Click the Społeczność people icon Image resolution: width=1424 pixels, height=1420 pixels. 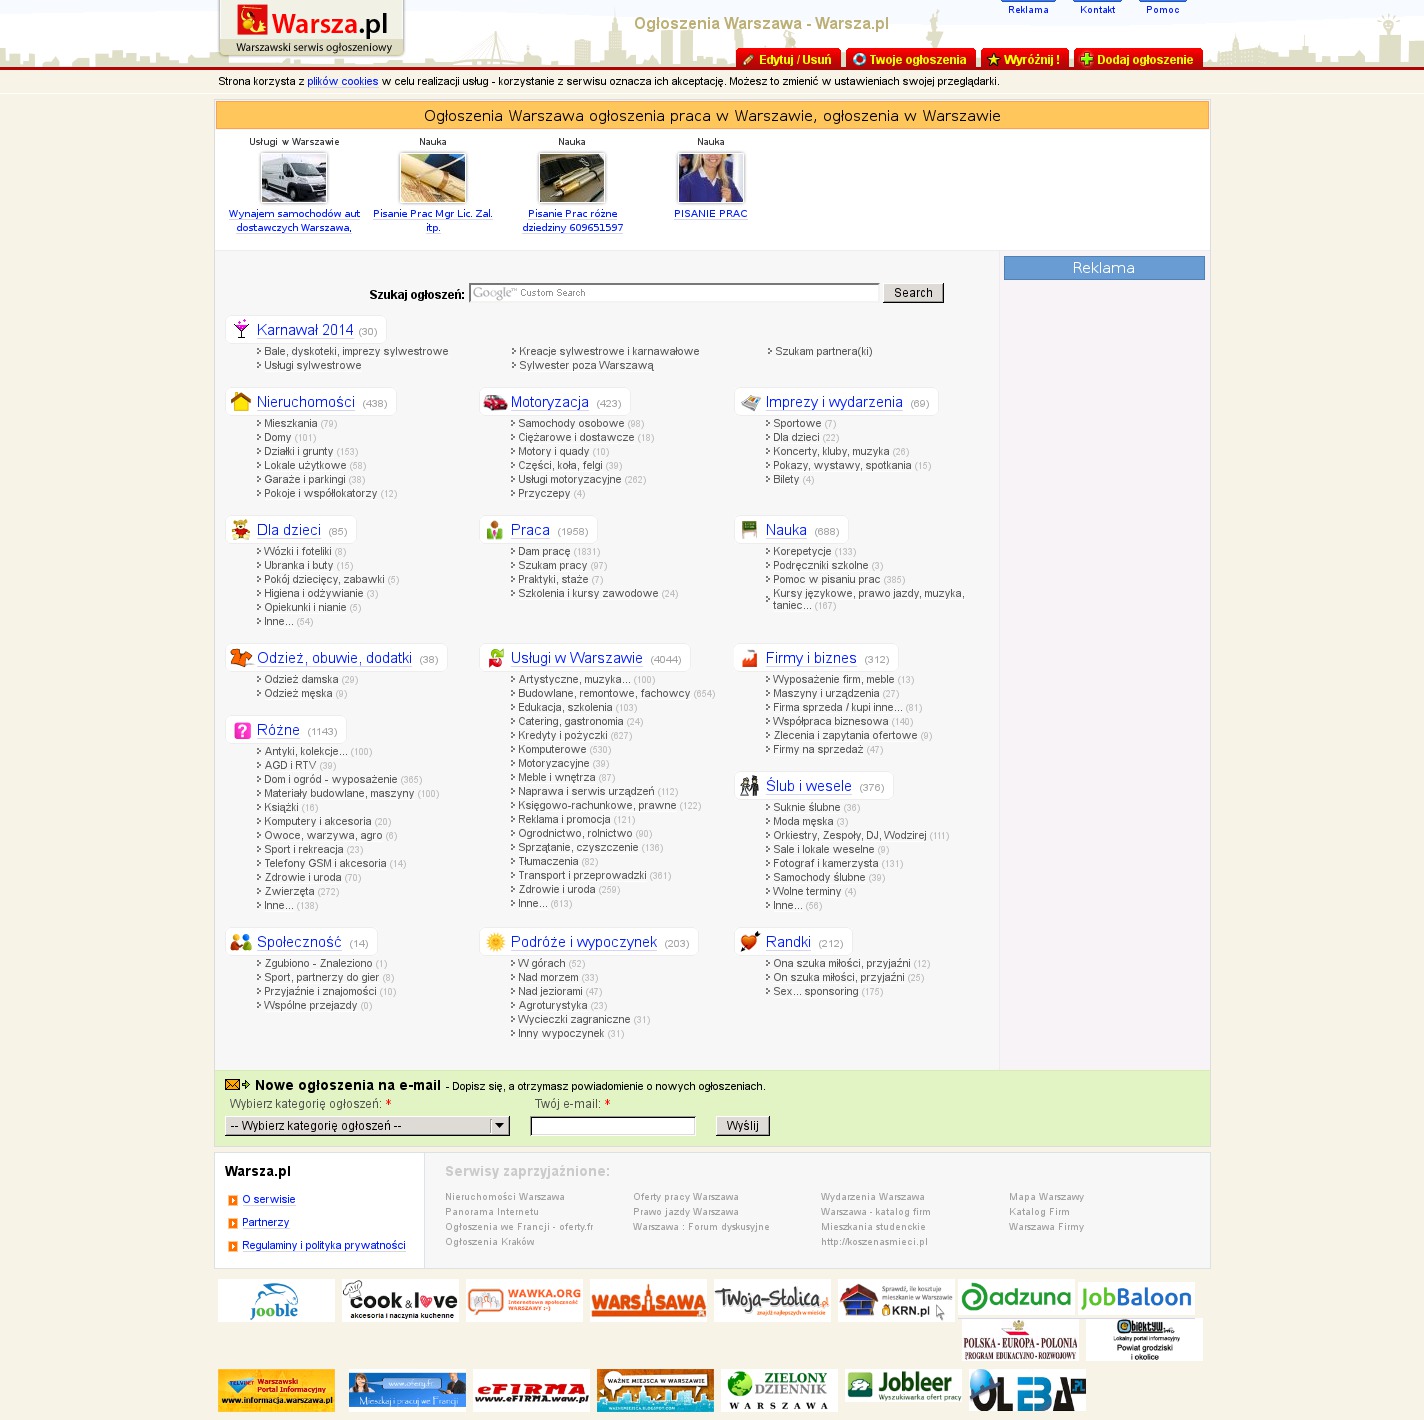[241, 941]
